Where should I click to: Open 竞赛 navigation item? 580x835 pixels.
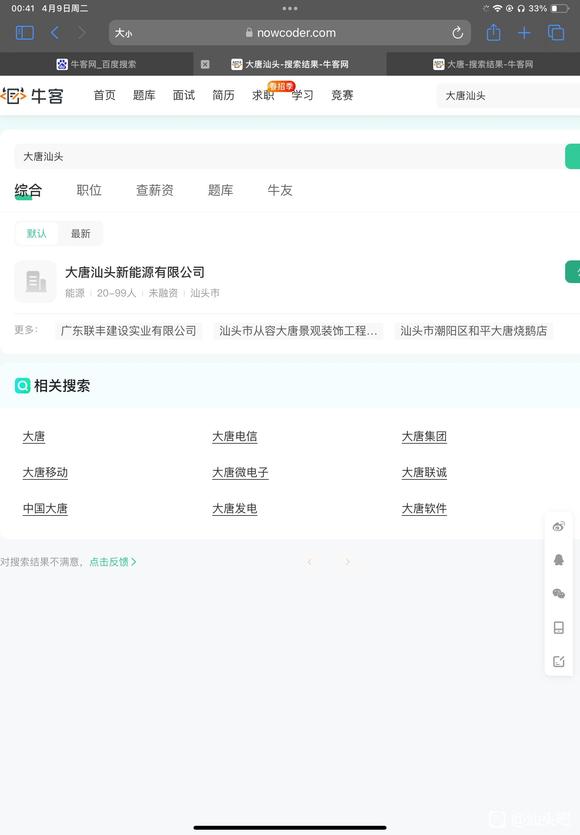tap(342, 95)
